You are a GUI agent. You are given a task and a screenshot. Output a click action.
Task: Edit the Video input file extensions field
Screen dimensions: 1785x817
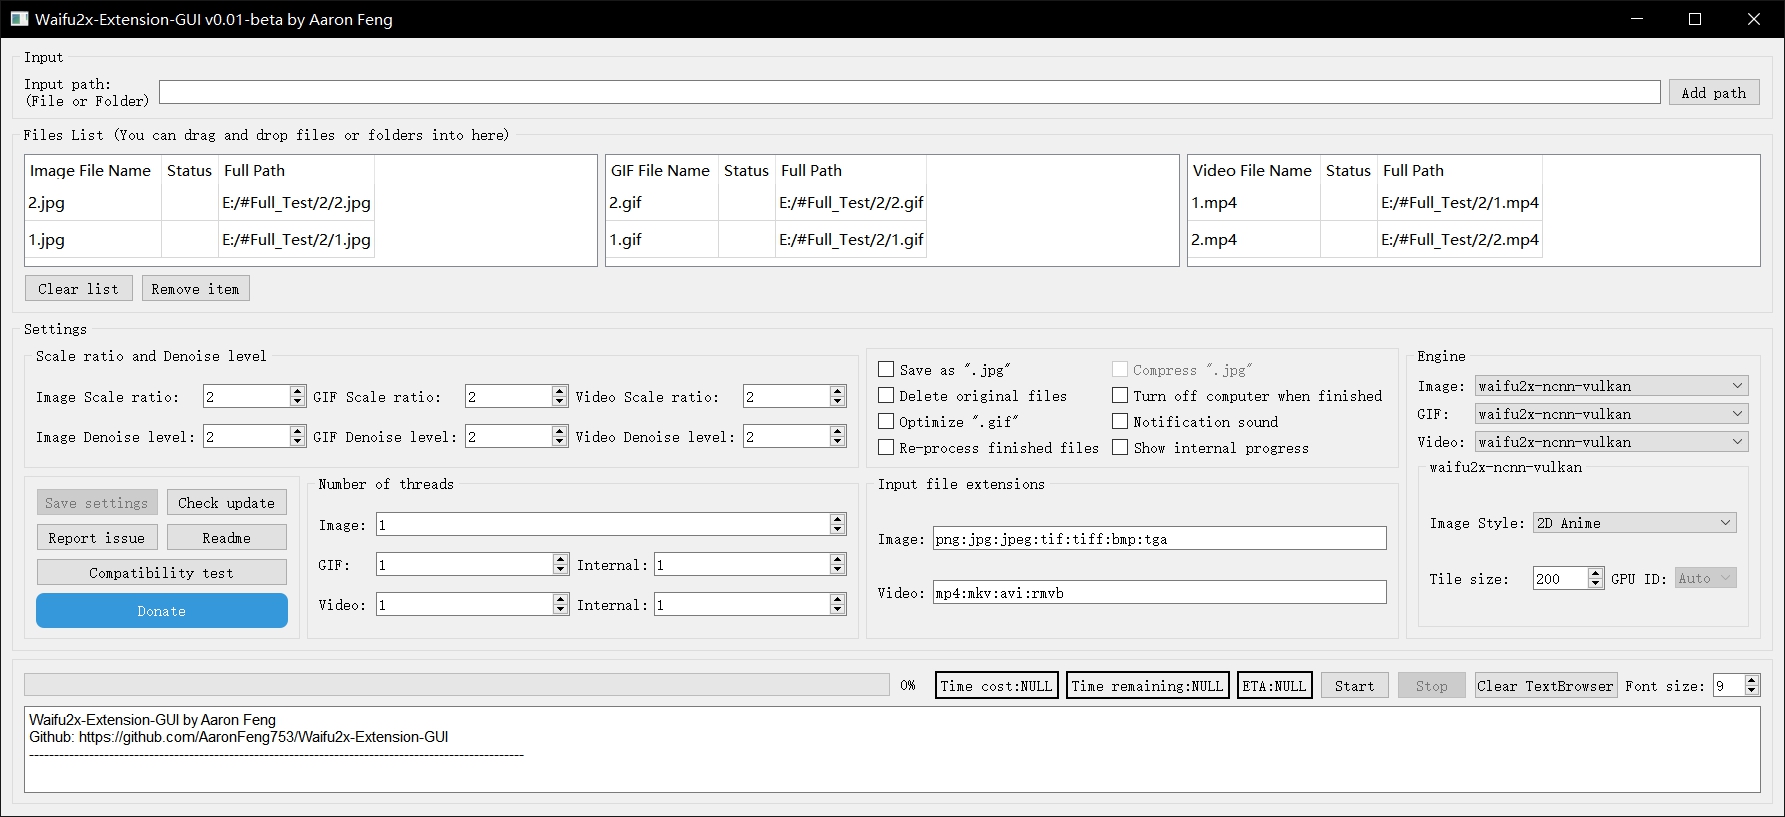click(1159, 592)
